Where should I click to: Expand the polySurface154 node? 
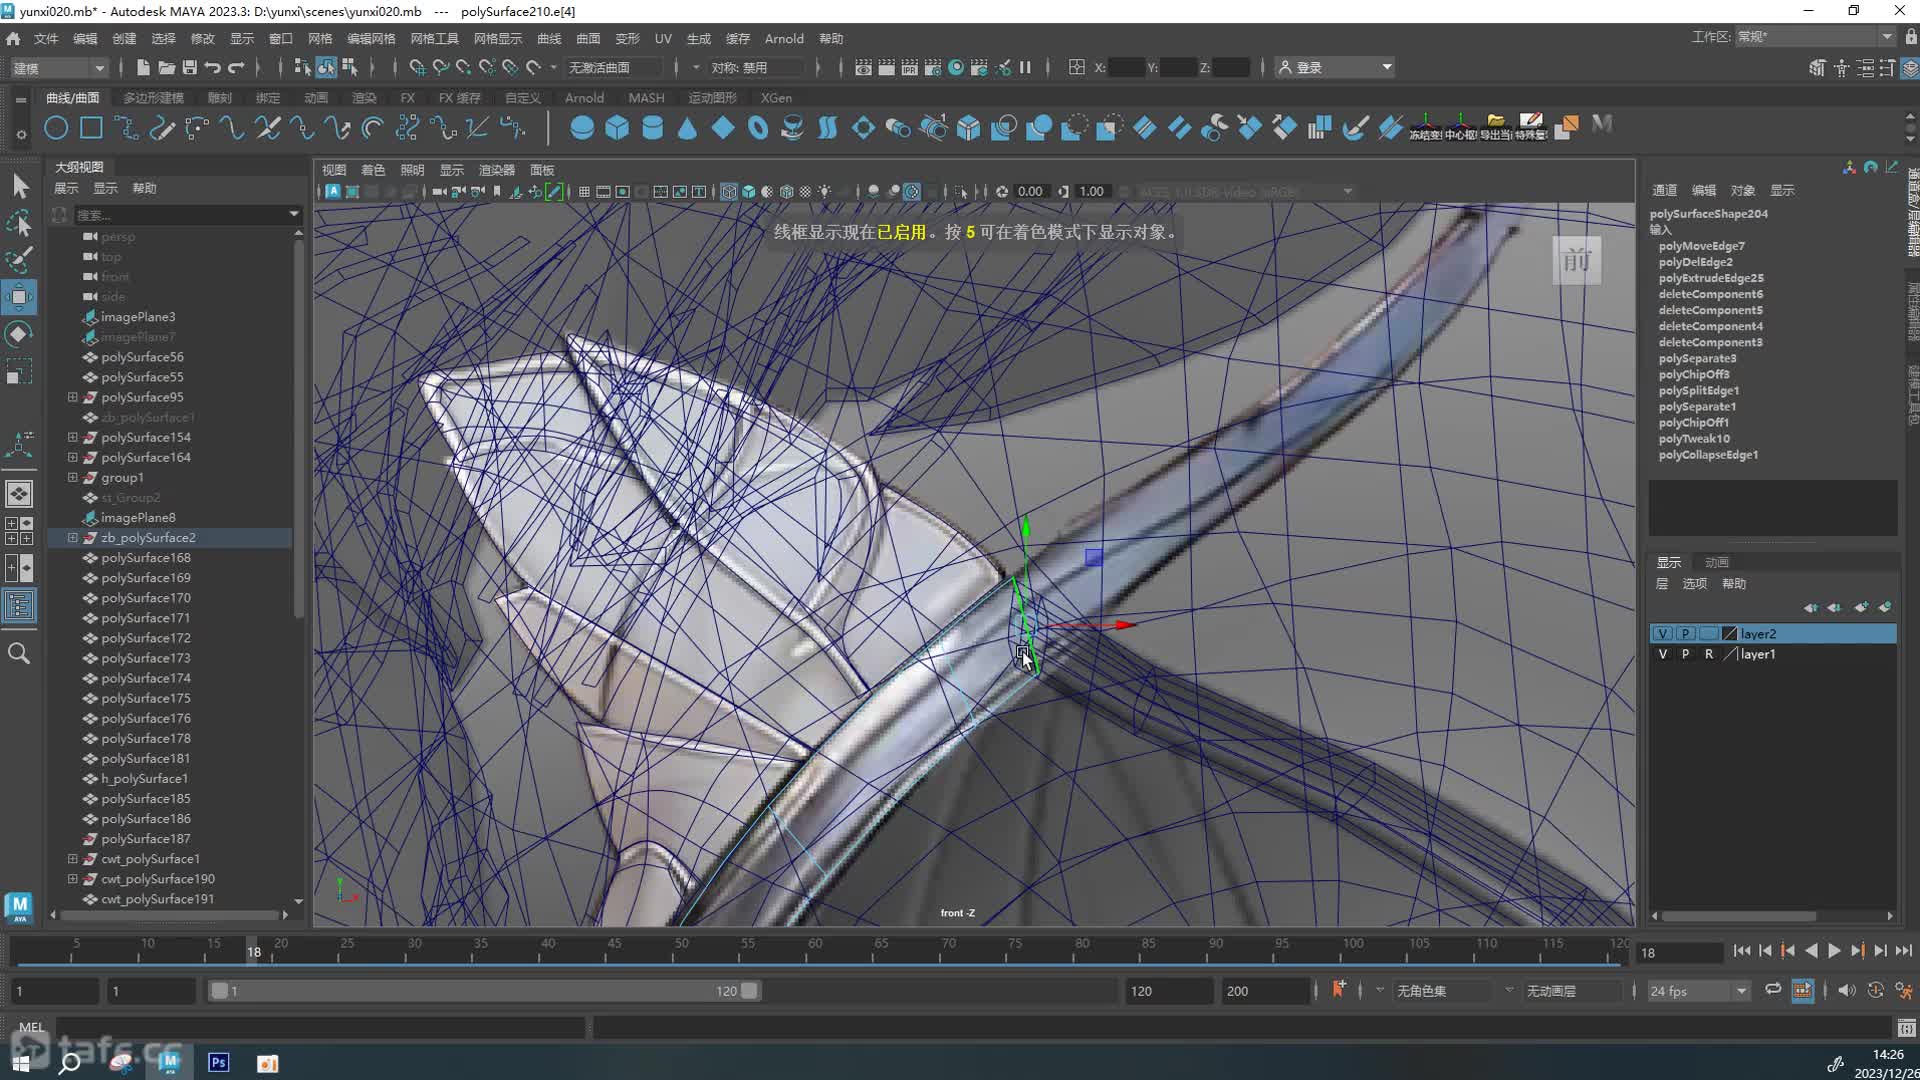(73, 437)
